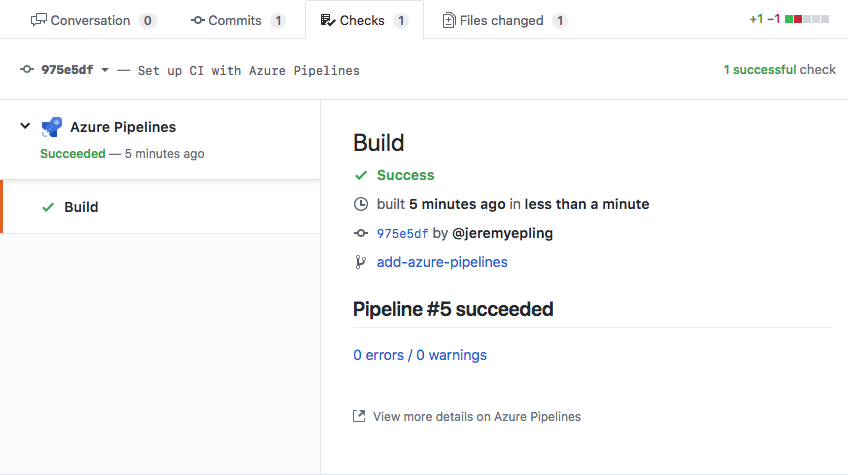Select the Checks tab
This screenshot has height=475, width=848.
(364, 21)
